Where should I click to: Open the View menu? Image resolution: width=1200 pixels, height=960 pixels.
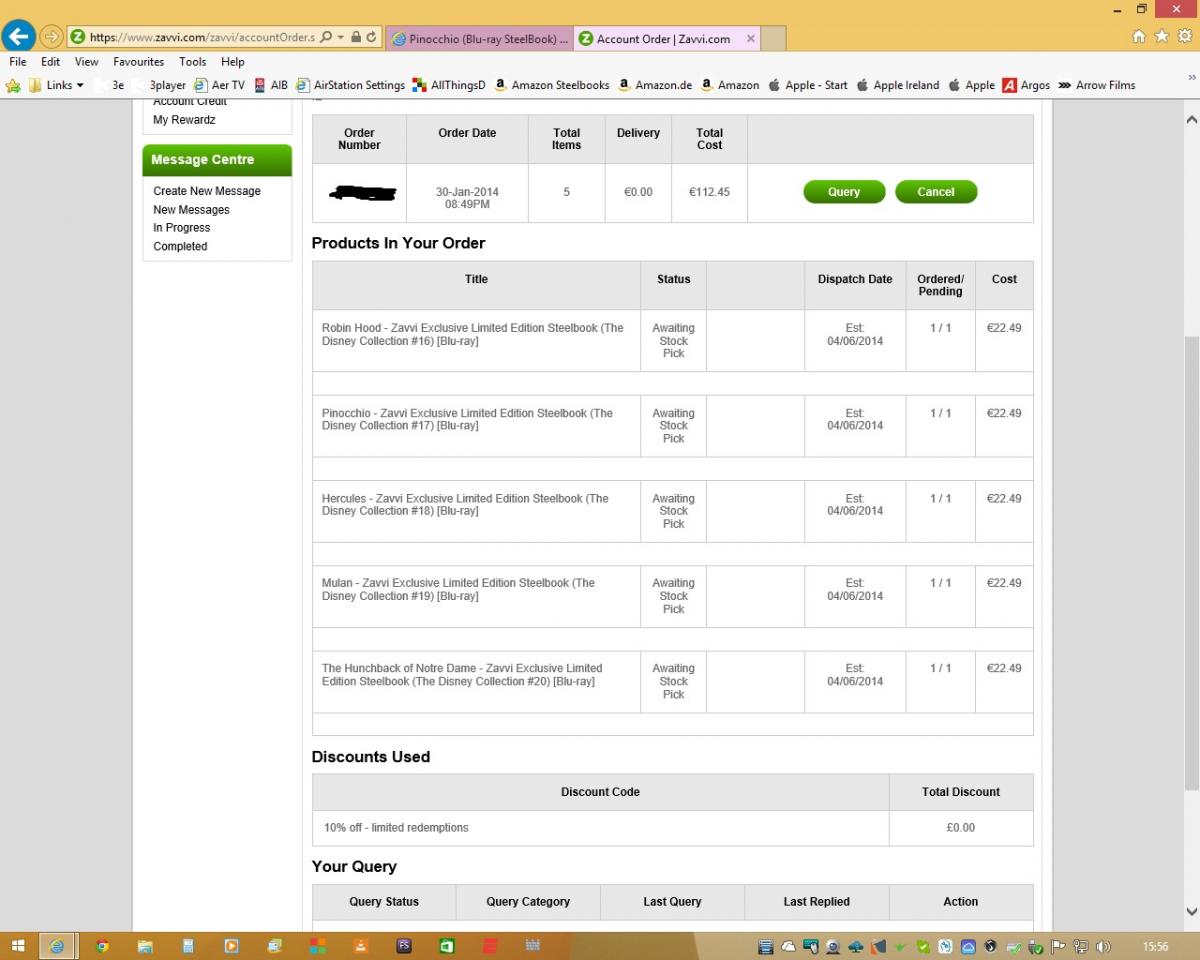[87, 62]
